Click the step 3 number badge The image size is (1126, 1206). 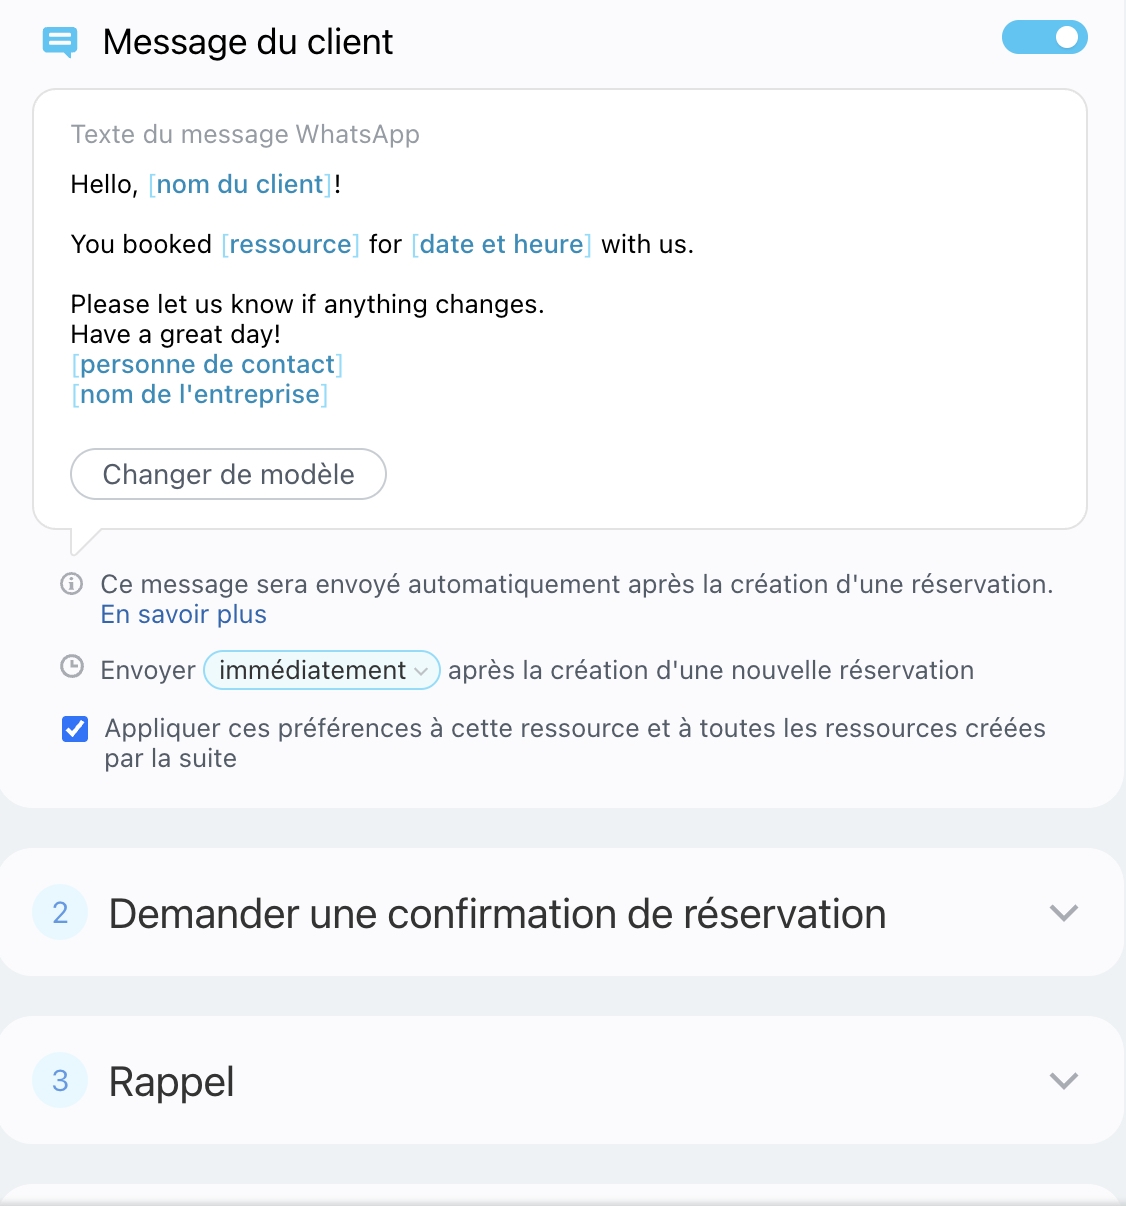tap(60, 1080)
